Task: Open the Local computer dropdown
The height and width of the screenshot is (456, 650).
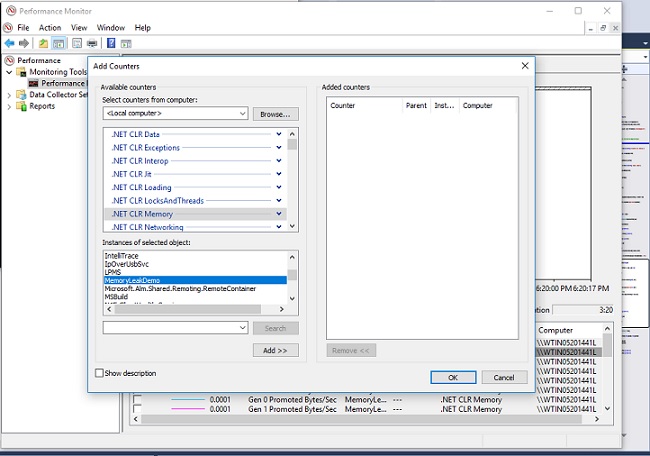Action: pos(243,113)
